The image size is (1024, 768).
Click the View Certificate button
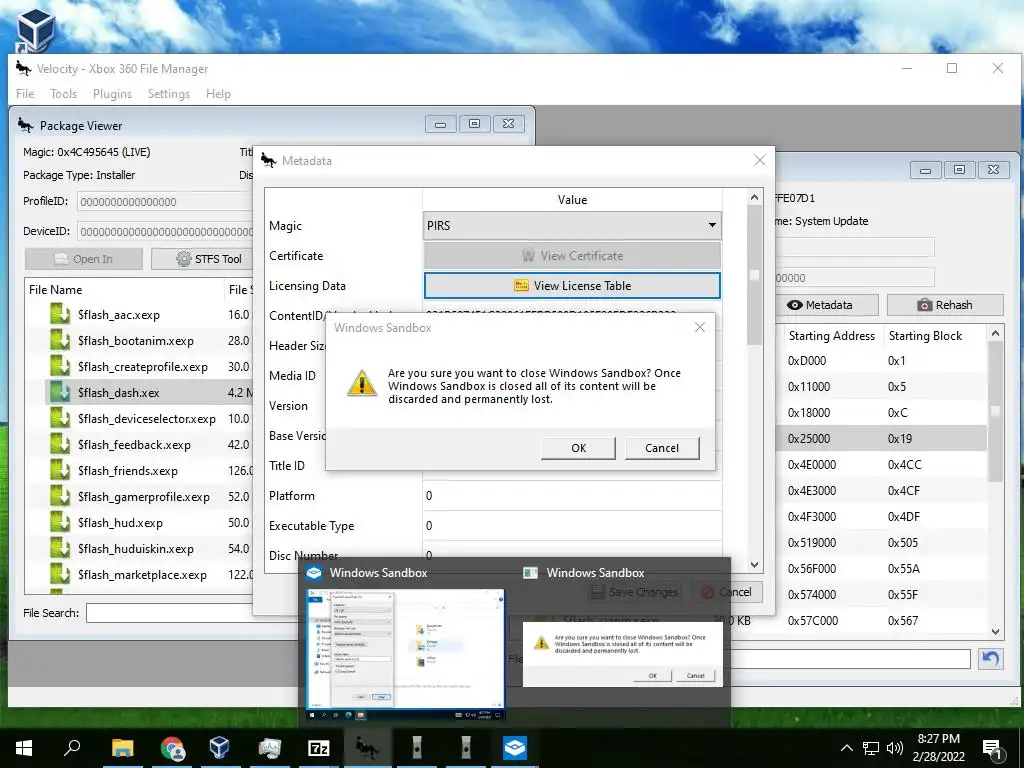572,255
